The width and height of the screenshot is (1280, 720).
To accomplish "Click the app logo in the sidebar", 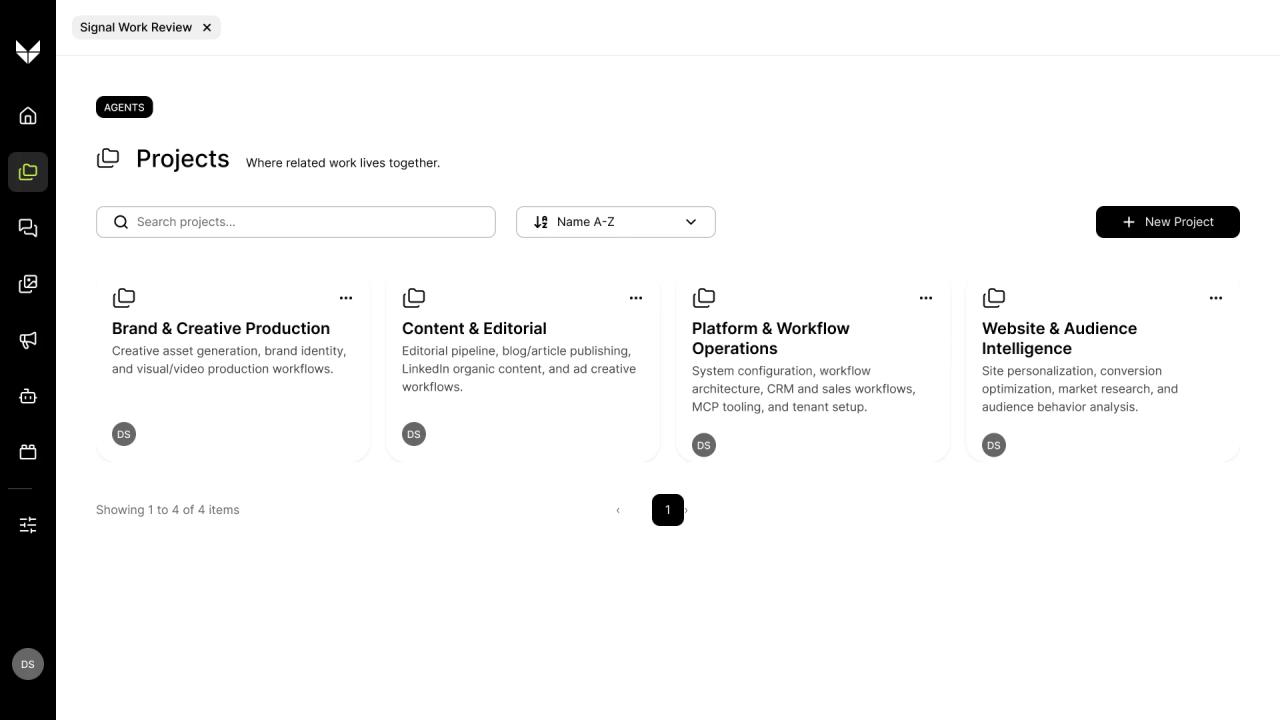I will pos(28,51).
